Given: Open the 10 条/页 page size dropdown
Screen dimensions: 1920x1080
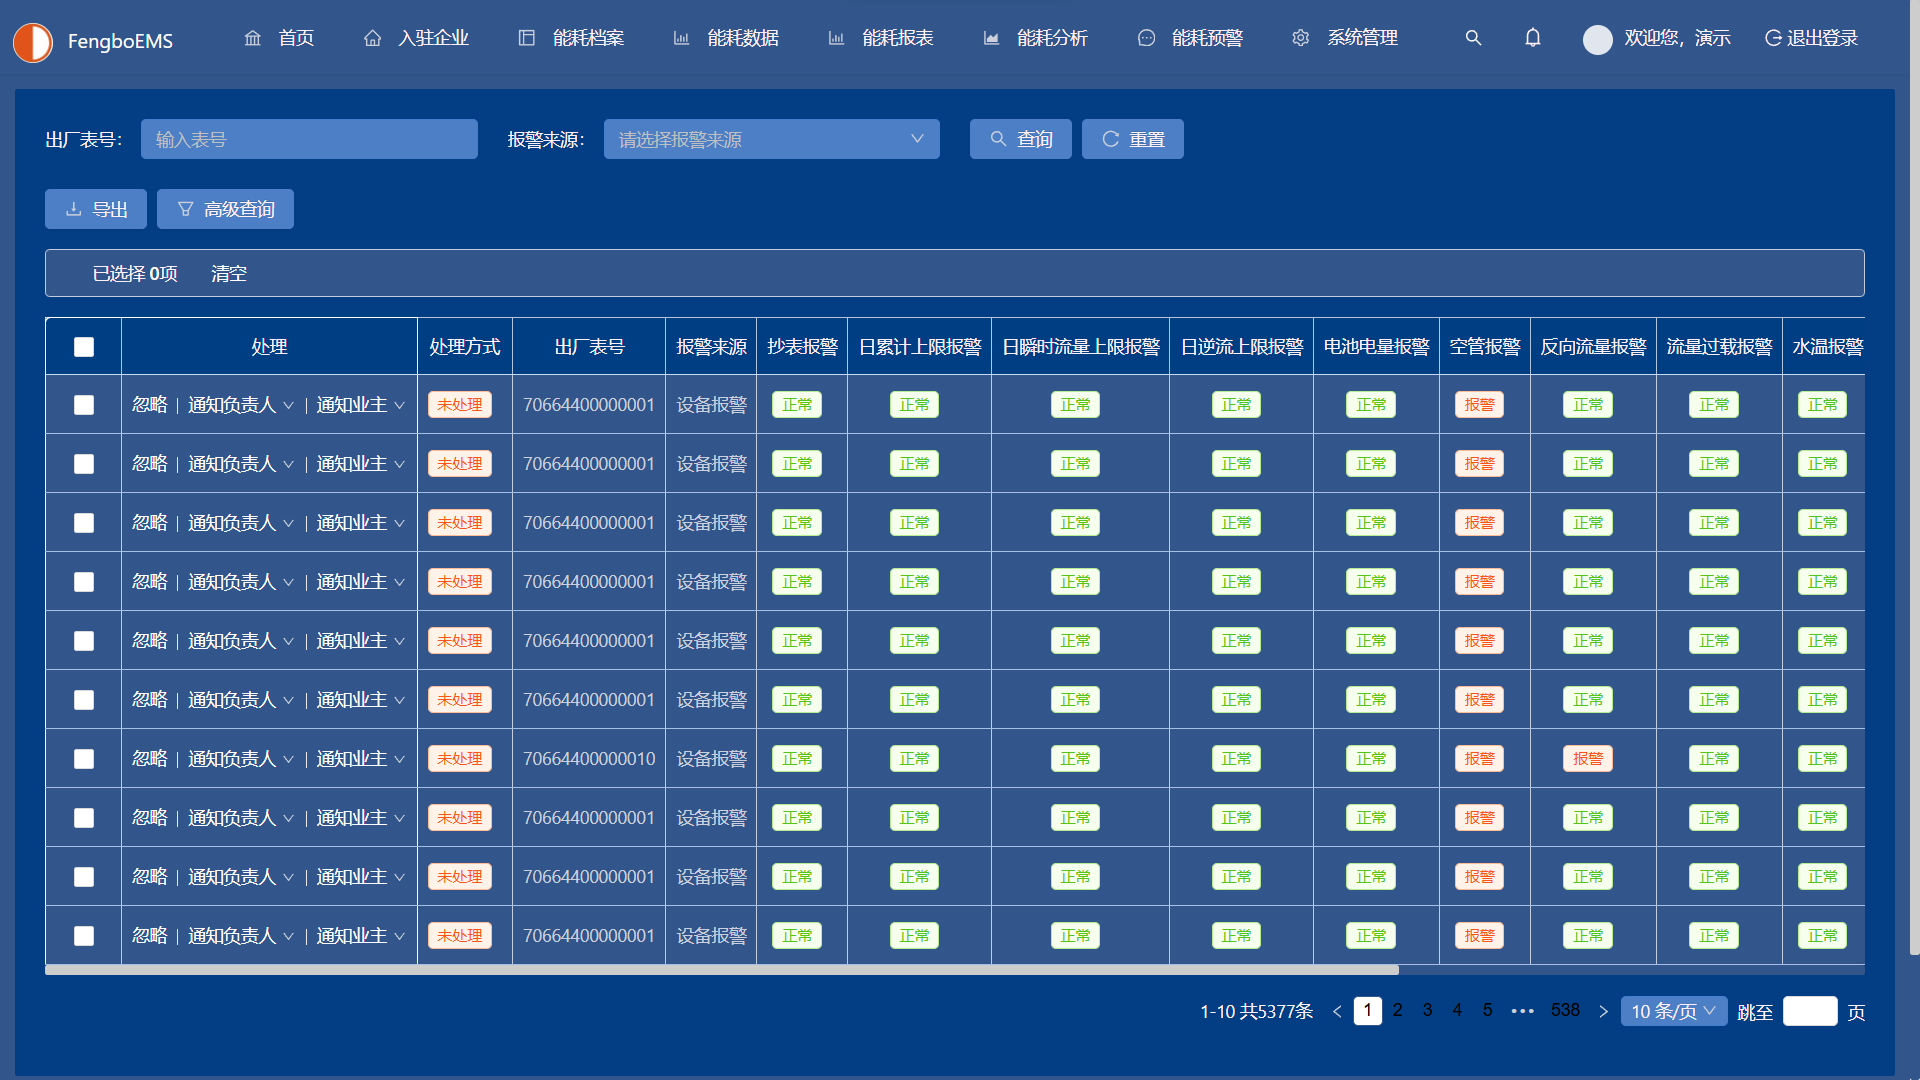Looking at the screenshot, I should (x=1673, y=1011).
